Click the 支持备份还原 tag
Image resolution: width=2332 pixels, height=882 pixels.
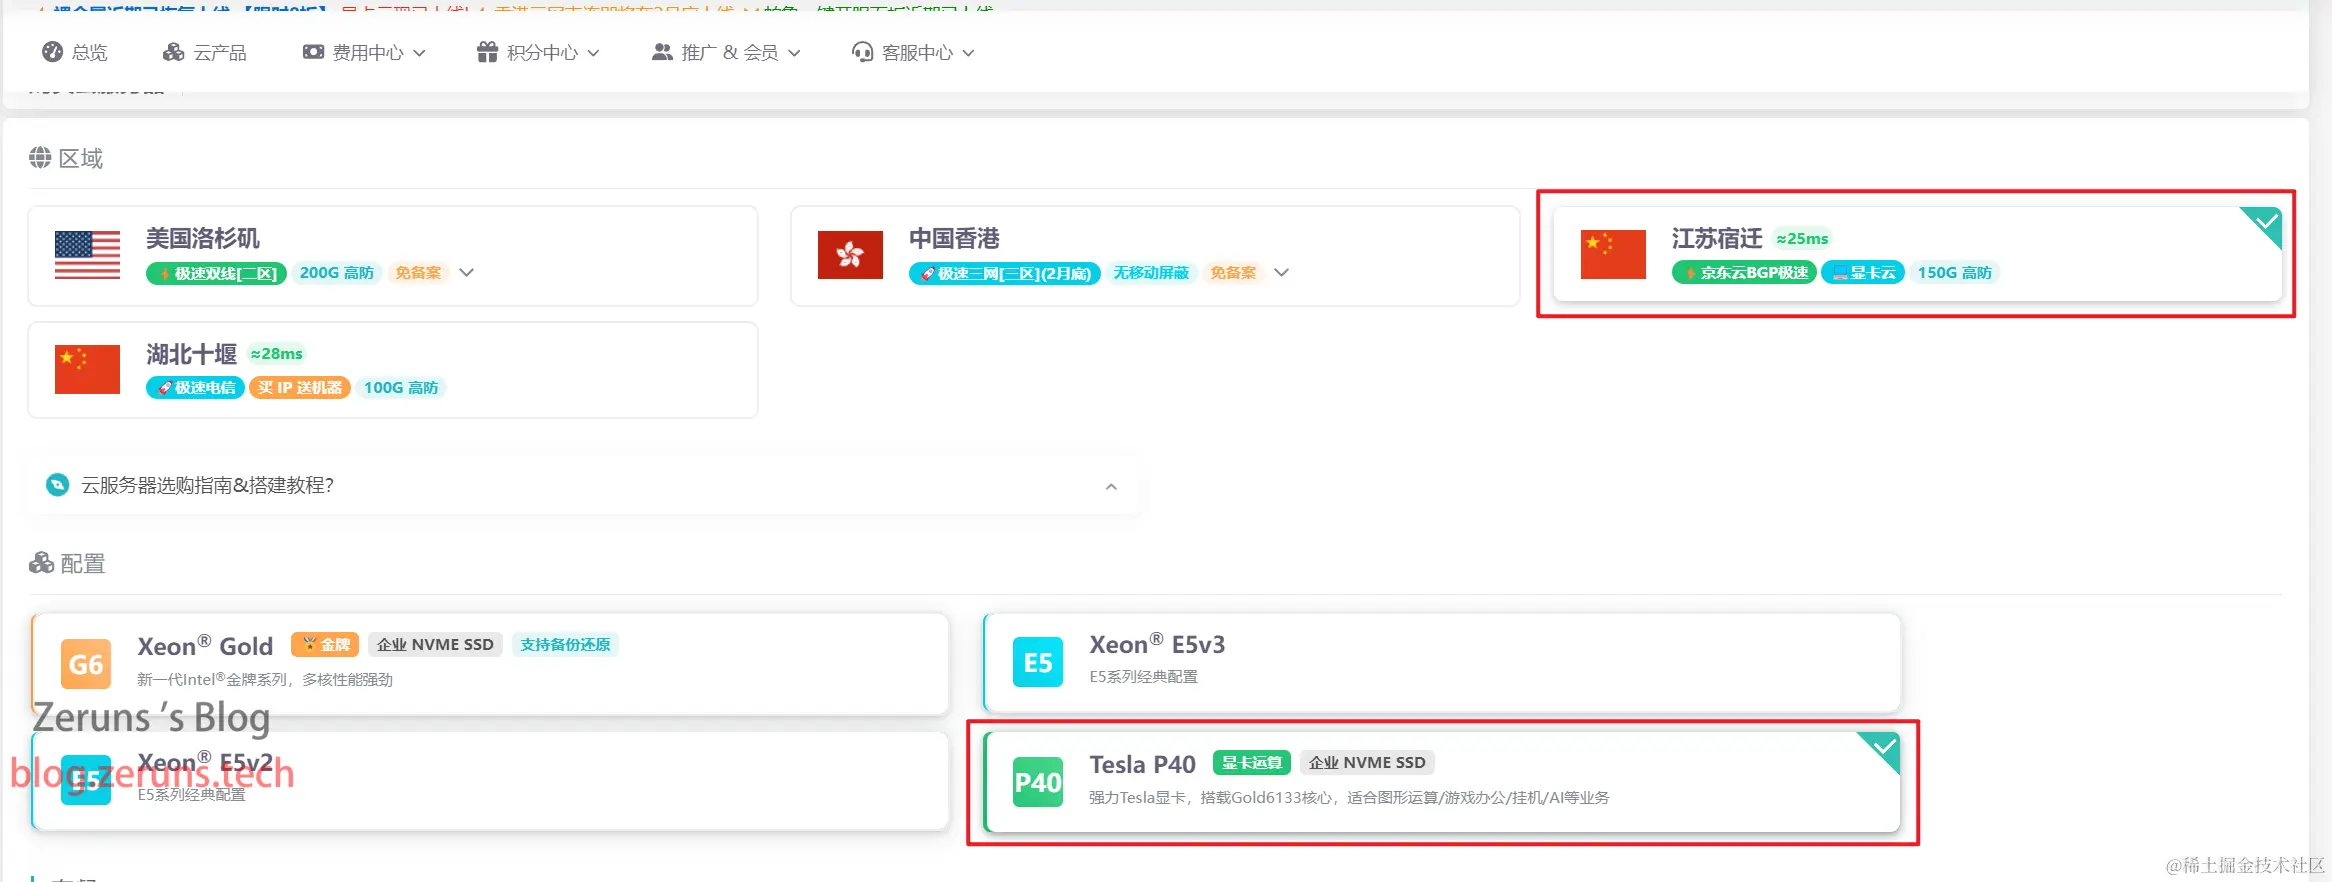pyautogui.click(x=565, y=644)
